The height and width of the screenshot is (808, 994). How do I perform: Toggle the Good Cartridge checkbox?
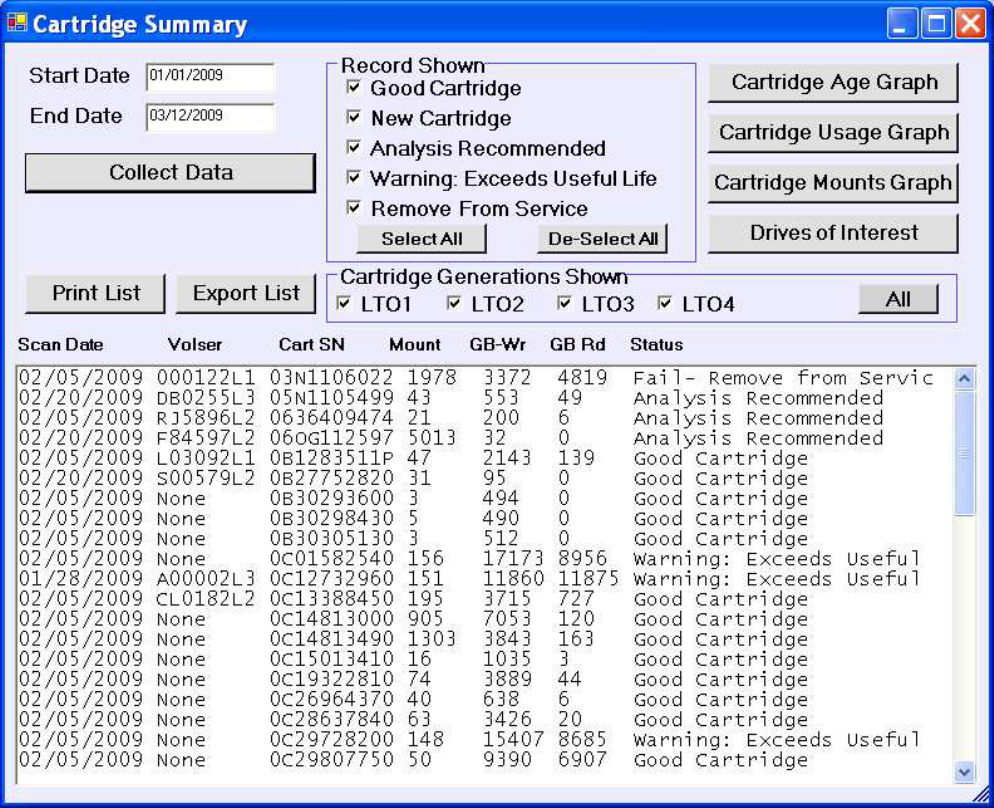354,87
